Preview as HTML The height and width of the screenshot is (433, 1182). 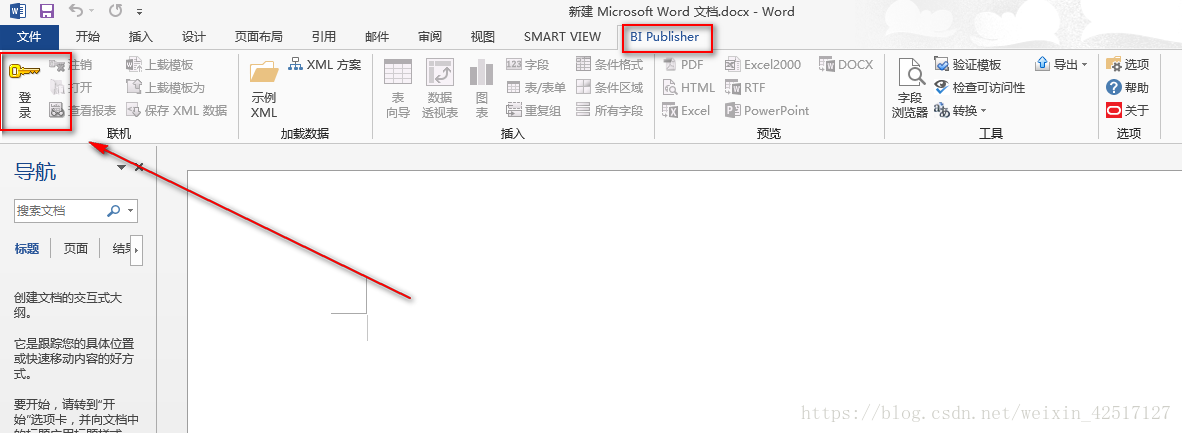pyautogui.click(x=689, y=88)
